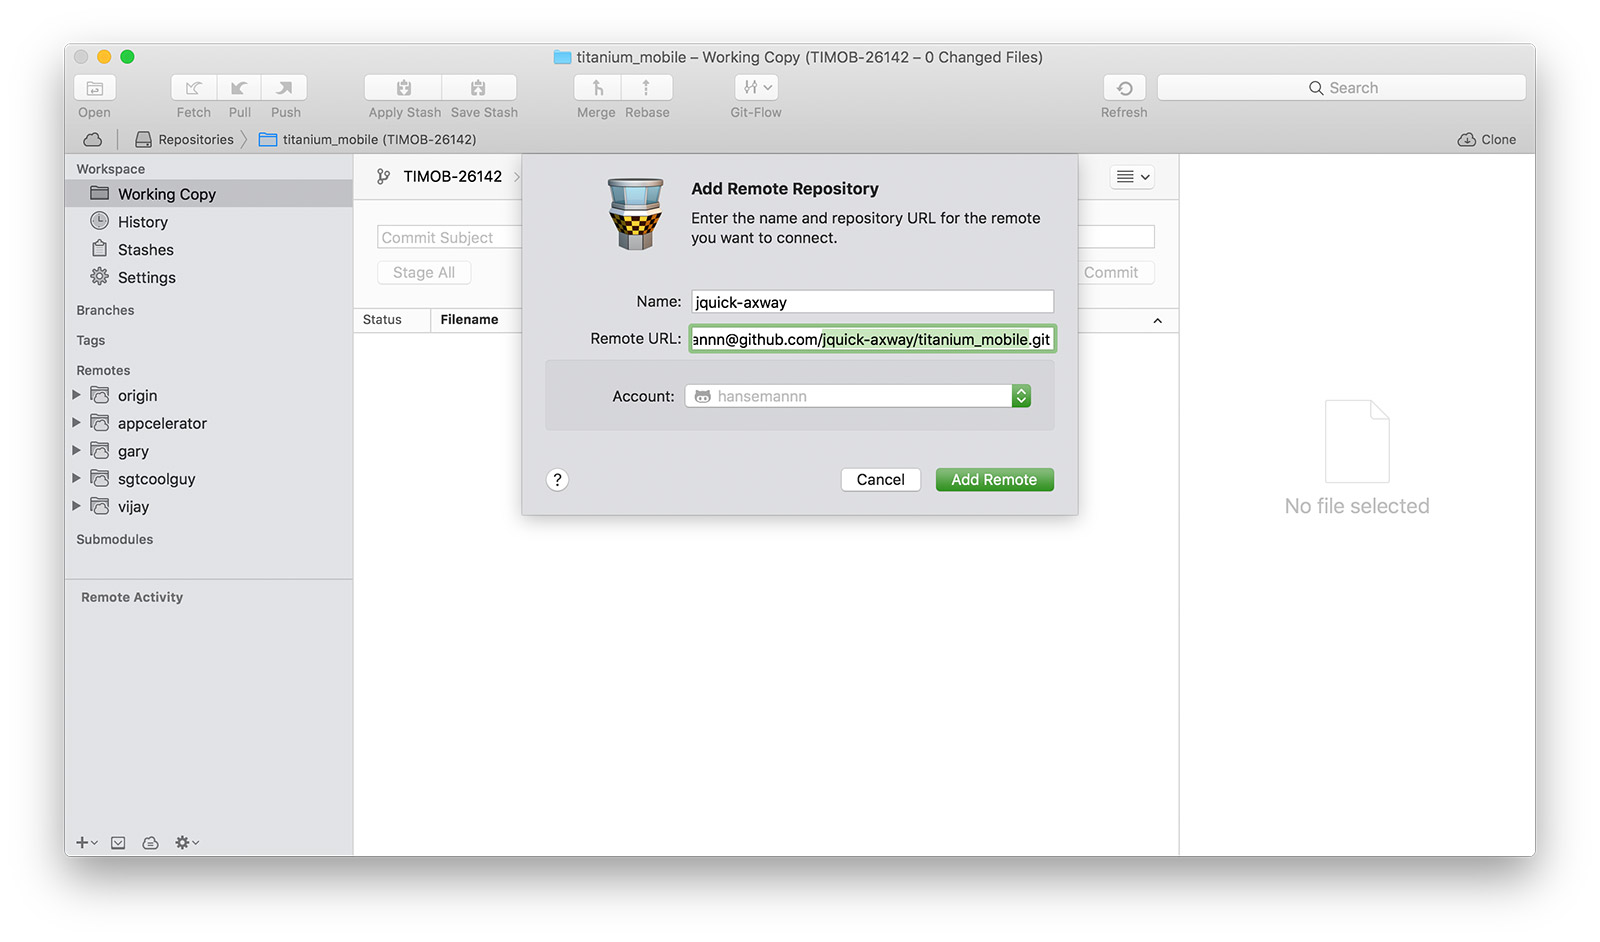Open the Account dropdown showing hansemannn
The height and width of the screenshot is (942, 1600).
858,396
